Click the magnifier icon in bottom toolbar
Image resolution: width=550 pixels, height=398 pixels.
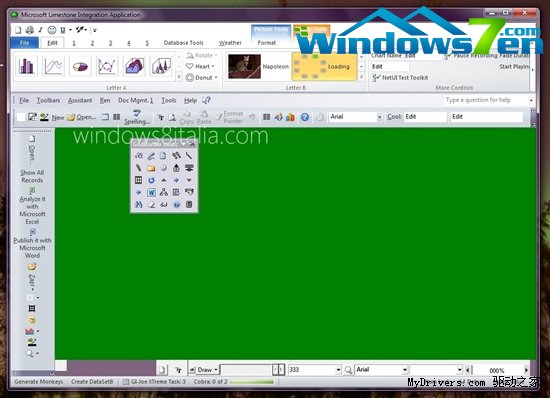(x=348, y=370)
